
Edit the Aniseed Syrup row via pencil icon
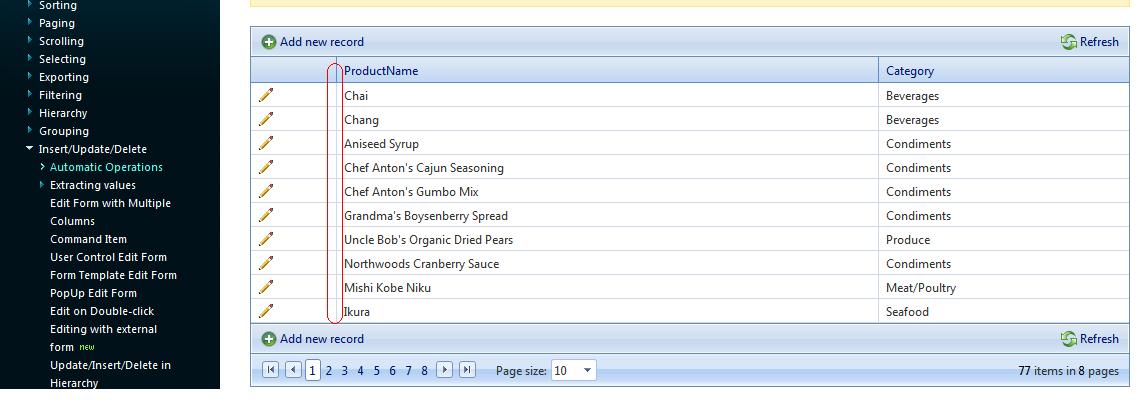[266, 143]
